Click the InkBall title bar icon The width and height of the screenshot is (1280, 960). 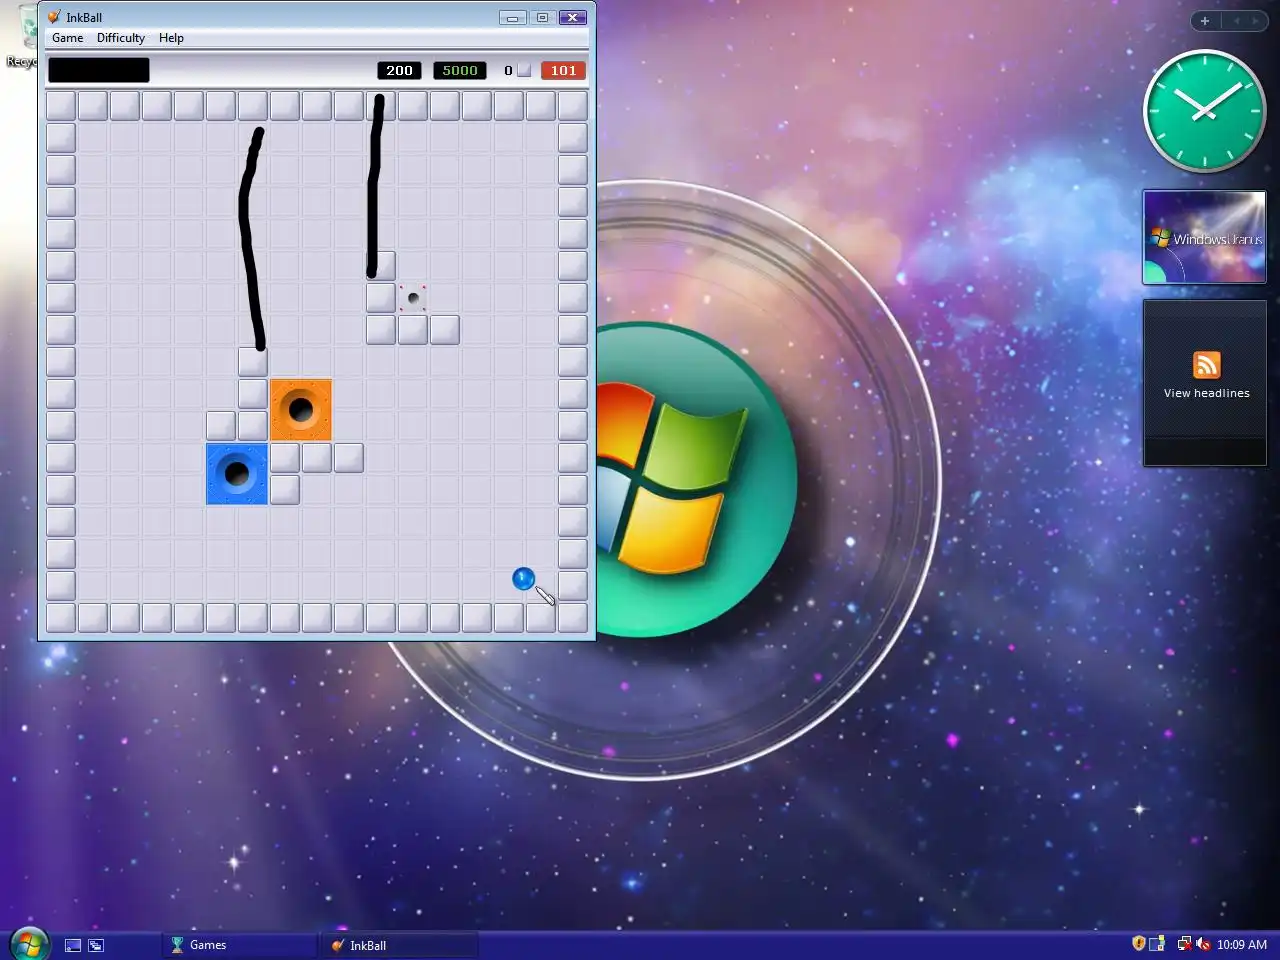click(54, 17)
